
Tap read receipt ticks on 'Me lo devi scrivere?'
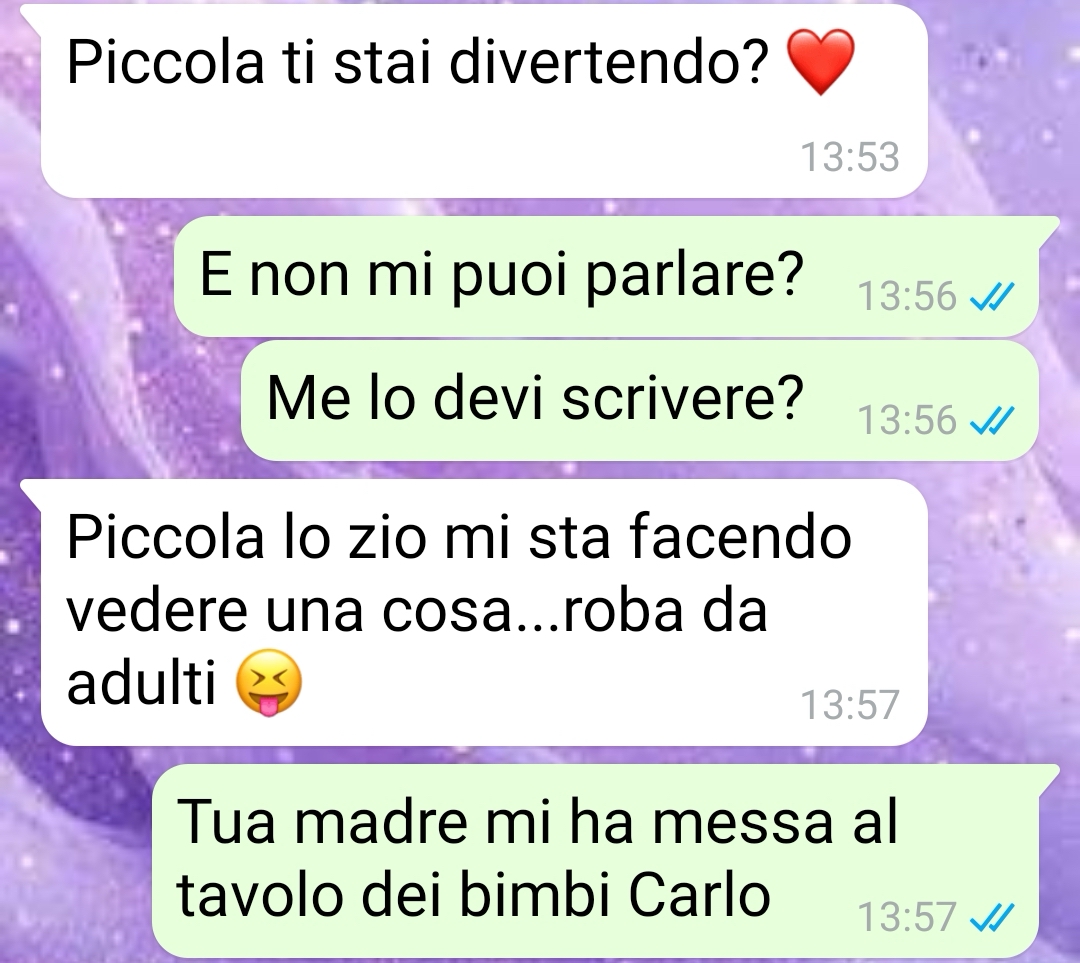pyautogui.click(x=991, y=420)
